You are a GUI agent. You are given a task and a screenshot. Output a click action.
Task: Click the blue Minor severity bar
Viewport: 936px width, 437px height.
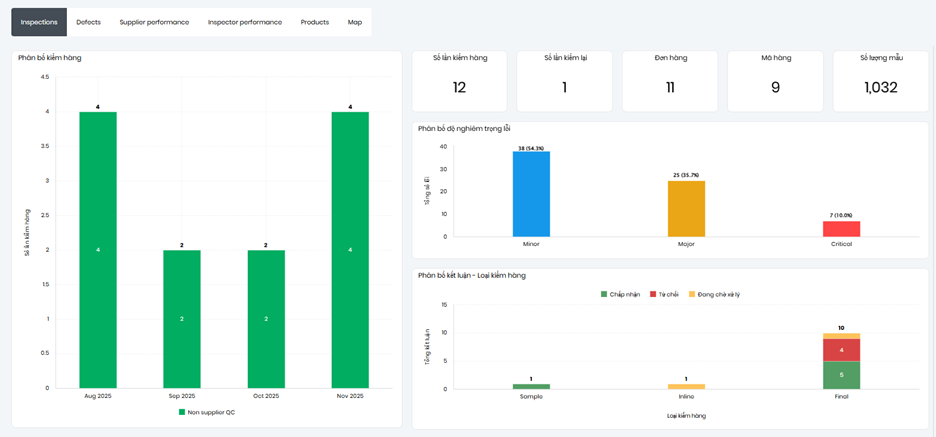pyautogui.click(x=531, y=194)
